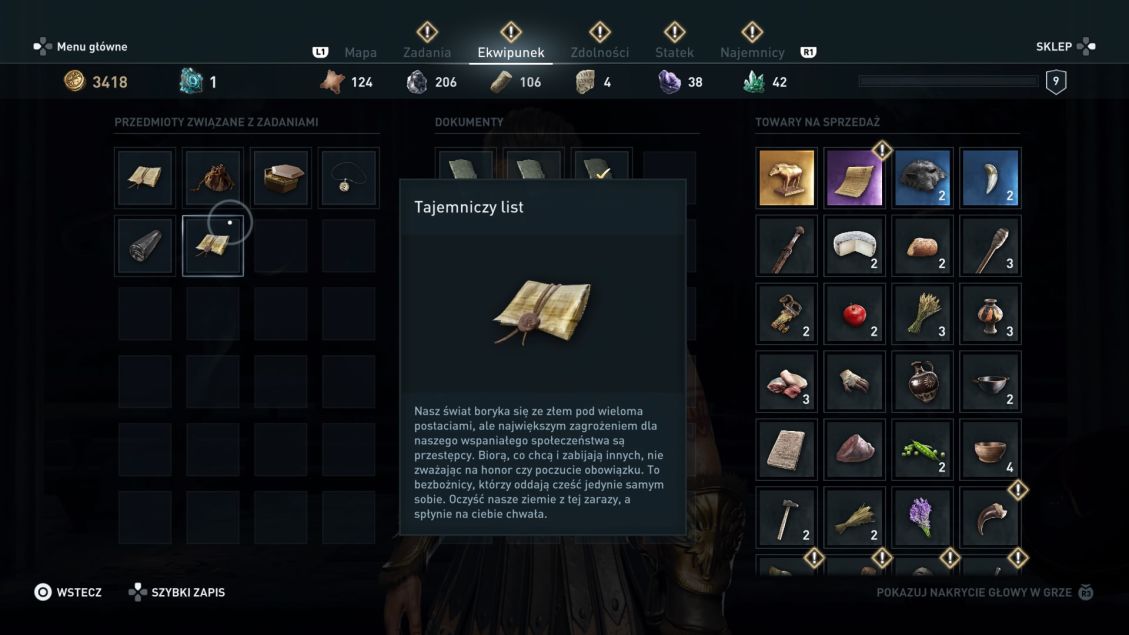Select the red apple item
Viewport: 1129px width, 635px height.
pyautogui.click(x=854, y=314)
